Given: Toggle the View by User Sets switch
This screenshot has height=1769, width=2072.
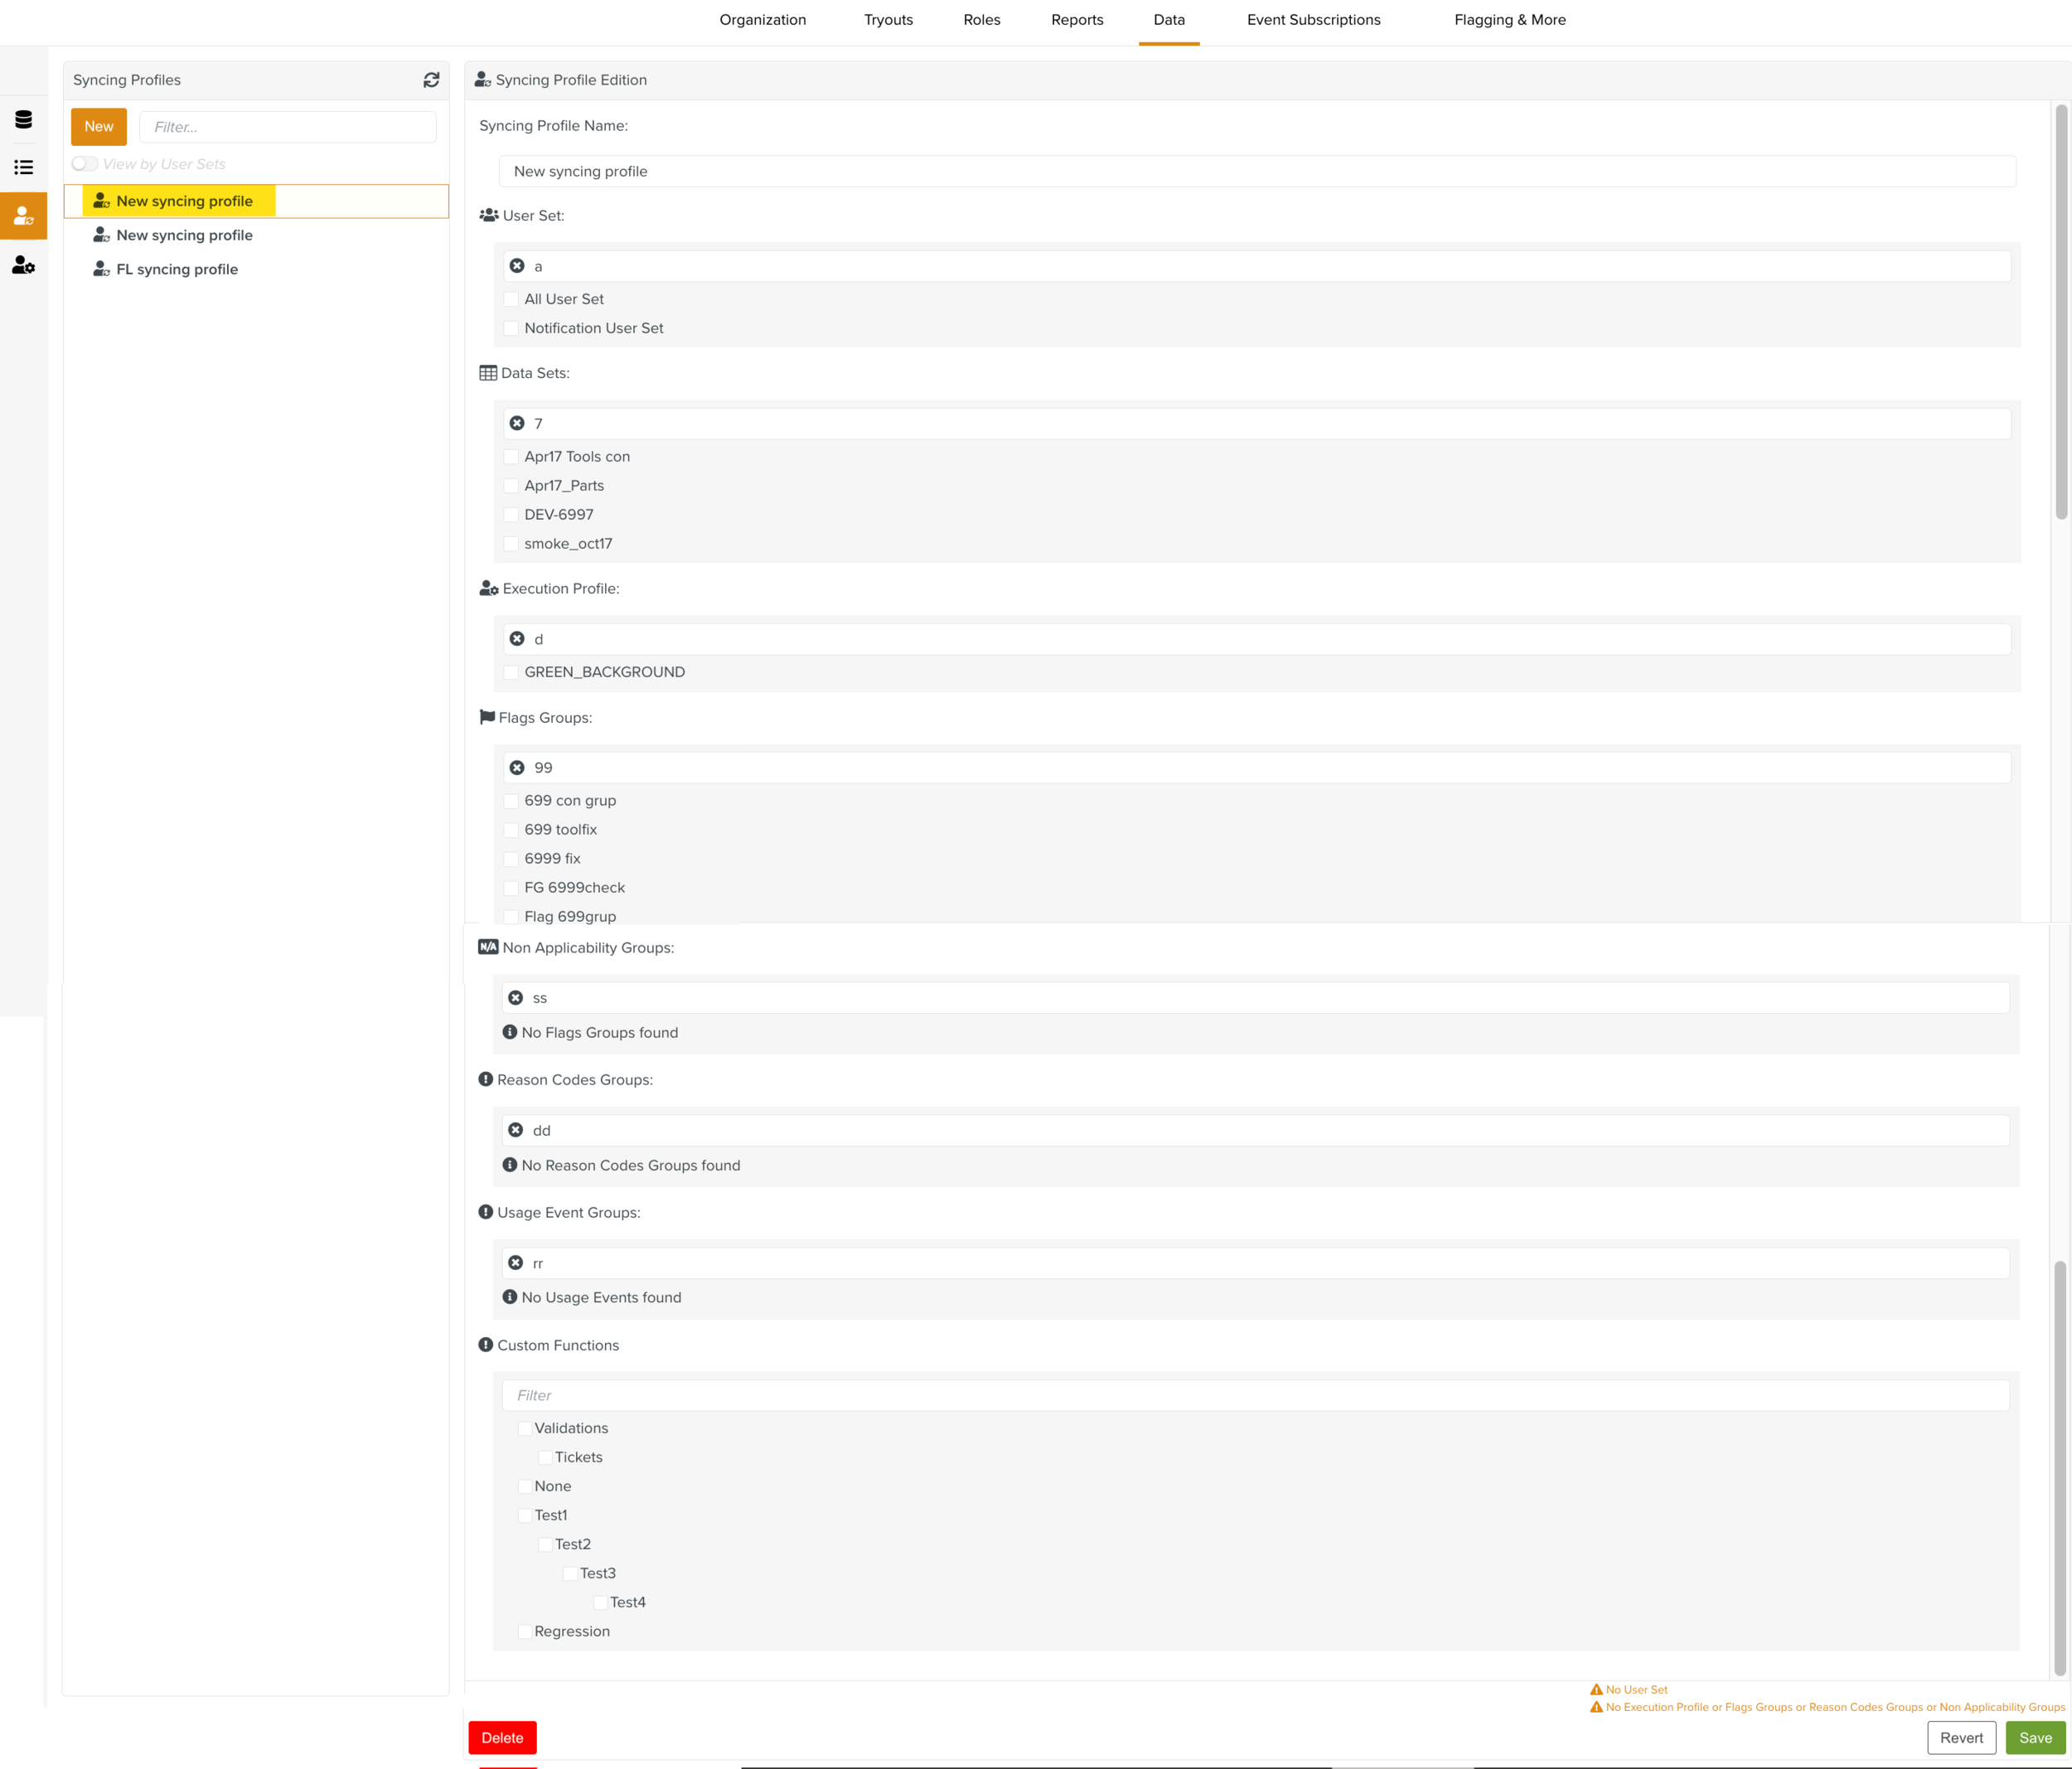Looking at the screenshot, I should (x=84, y=163).
